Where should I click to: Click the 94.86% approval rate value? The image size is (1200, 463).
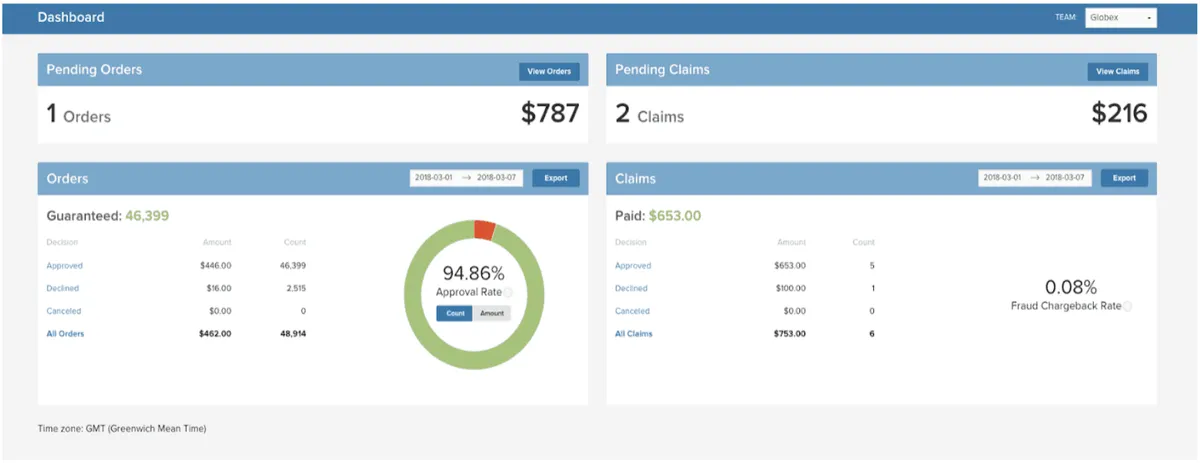tap(474, 273)
